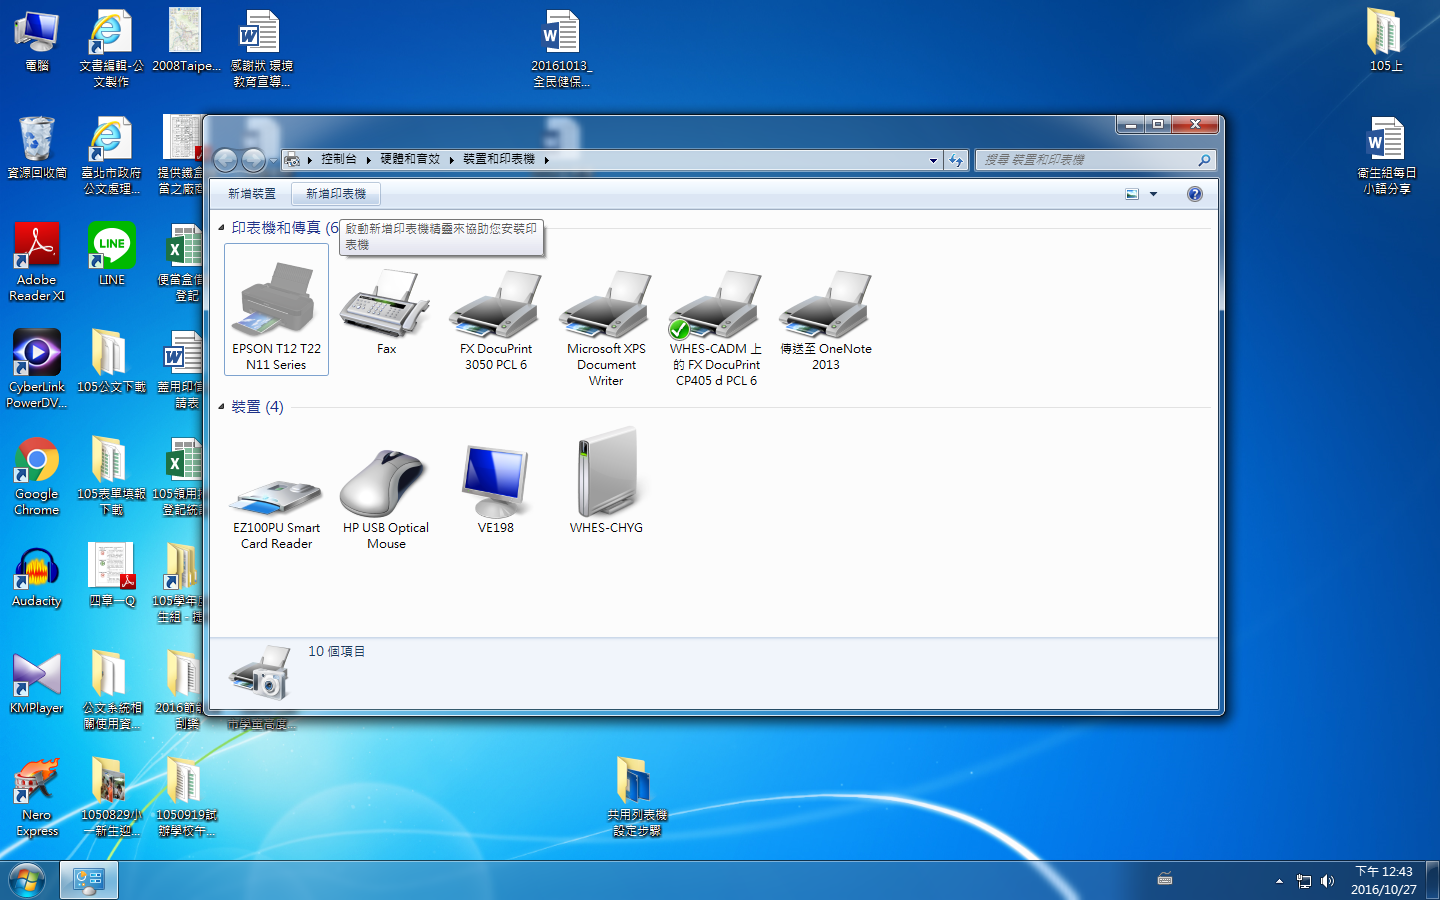Click 新增印表機 in the toolbar
Viewport: 1440px width, 900px height.
(336, 194)
